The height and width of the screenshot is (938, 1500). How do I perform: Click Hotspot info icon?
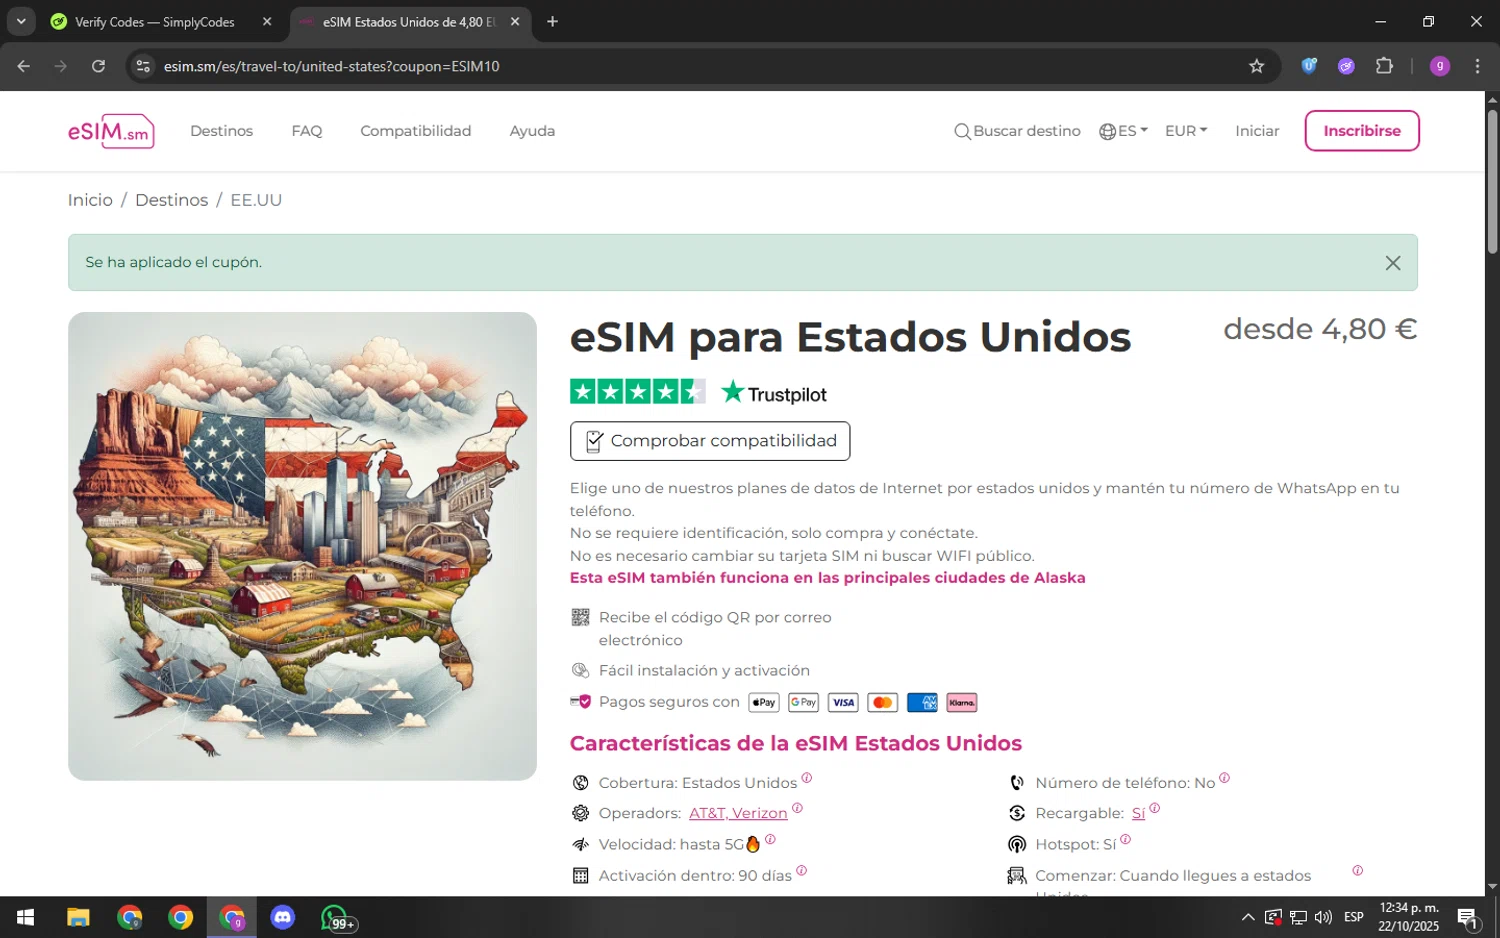click(x=1125, y=839)
